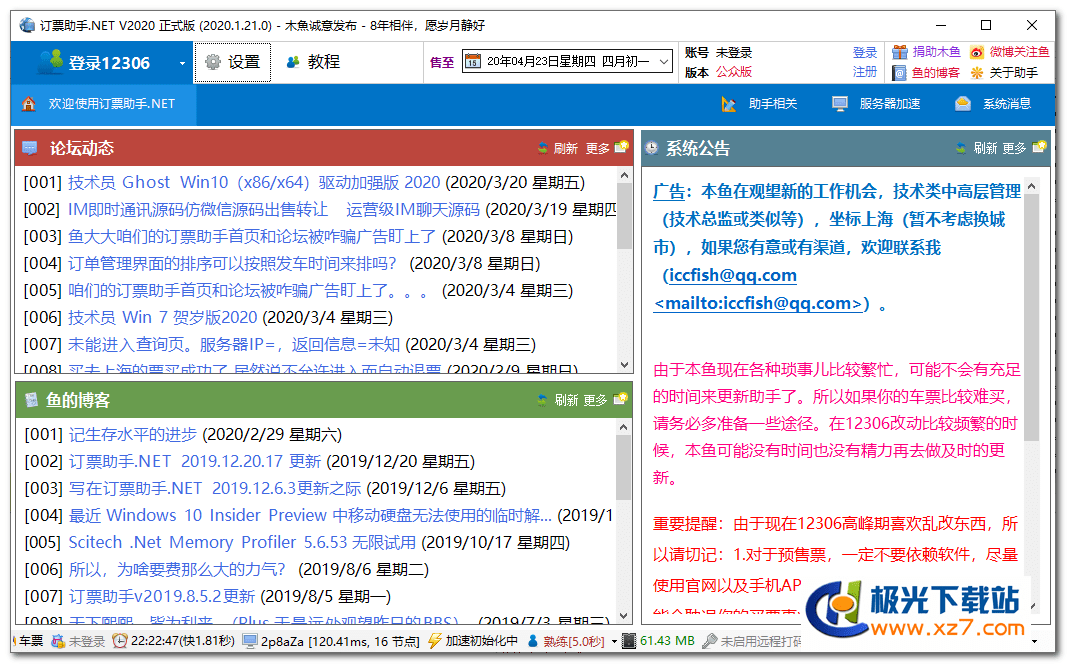Click the 系统公告 scroll-up arrow
The width and height of the screenshot is (1067, 664).
click(x=1032, y=186)
